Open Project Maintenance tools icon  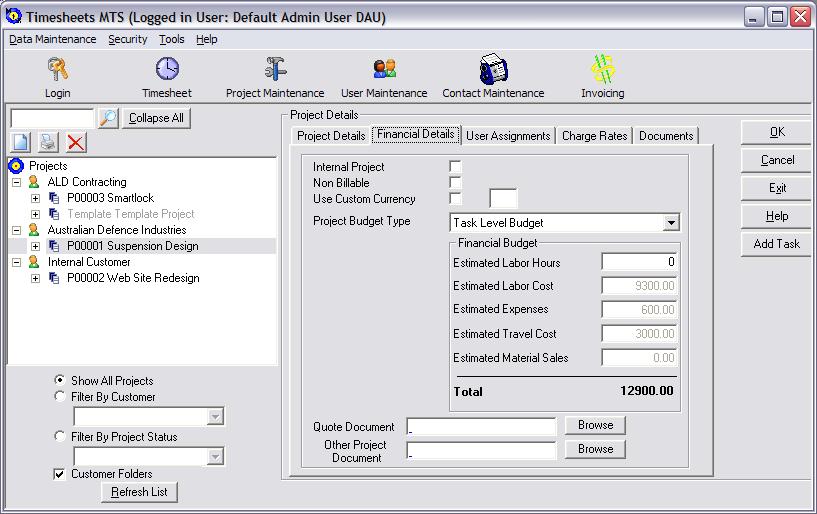point(275,69)
